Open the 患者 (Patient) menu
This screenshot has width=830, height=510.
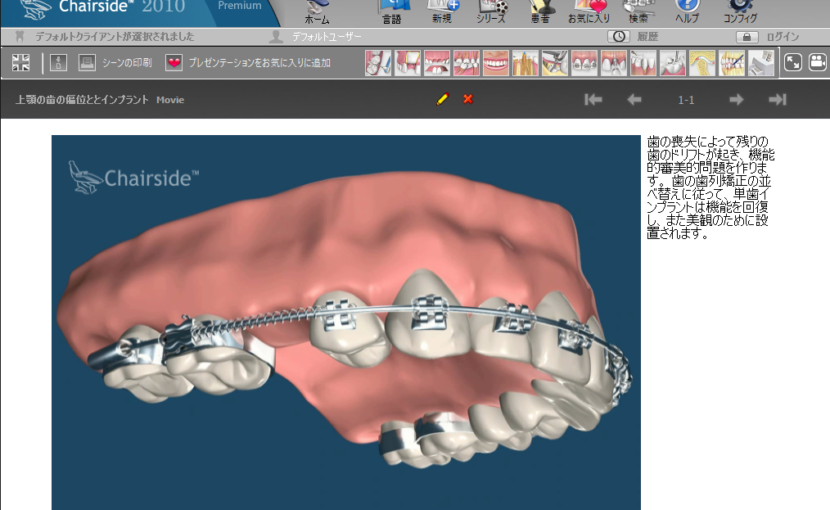pos(540,13)
